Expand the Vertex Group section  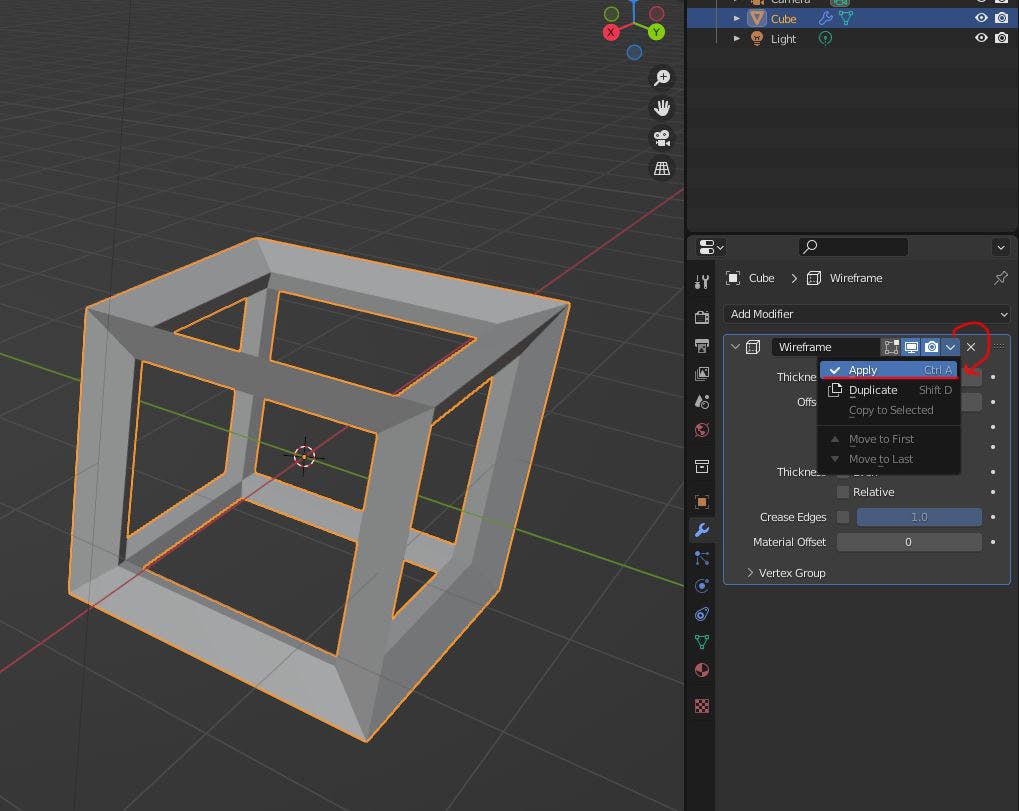751,573
